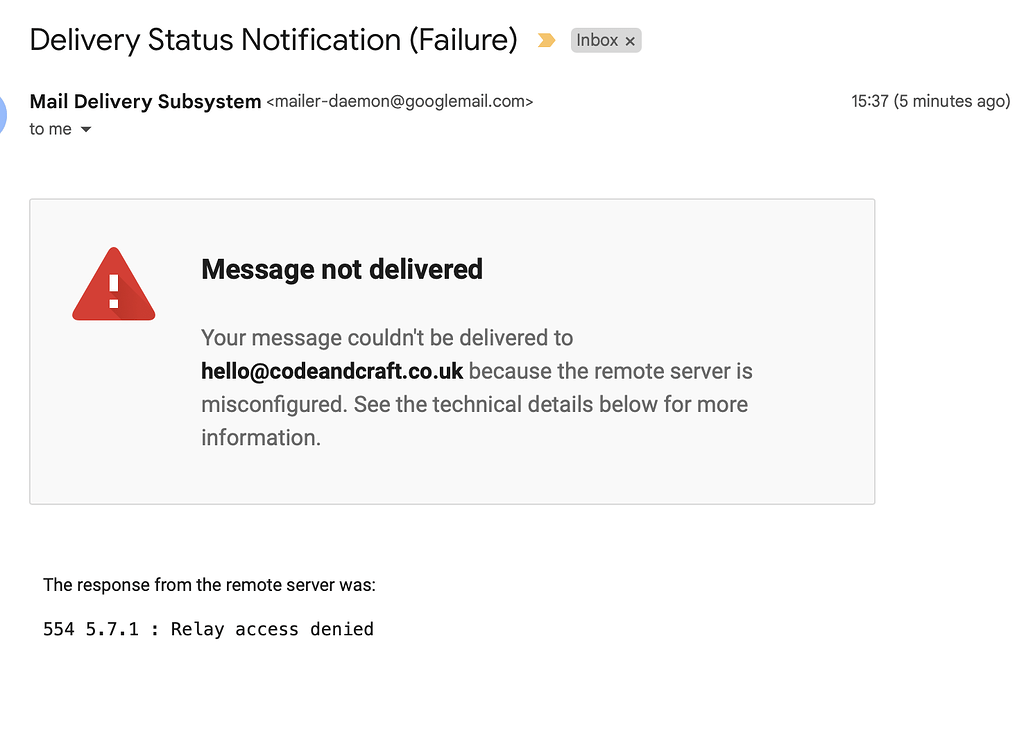Expand recipient details arrow beside 'to me'
The image size is (1024, 756).
86,130
